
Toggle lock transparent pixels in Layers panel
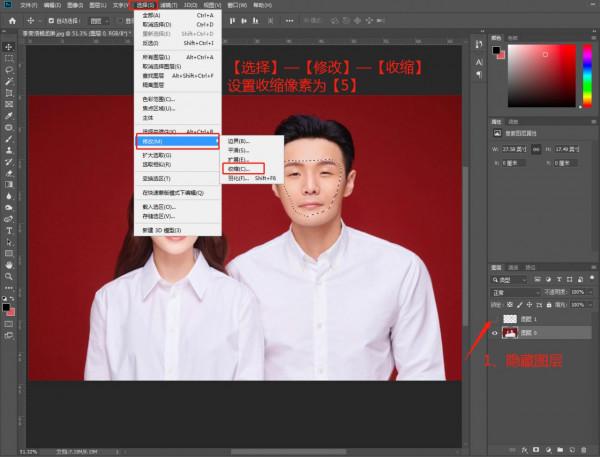coord(510,305)
